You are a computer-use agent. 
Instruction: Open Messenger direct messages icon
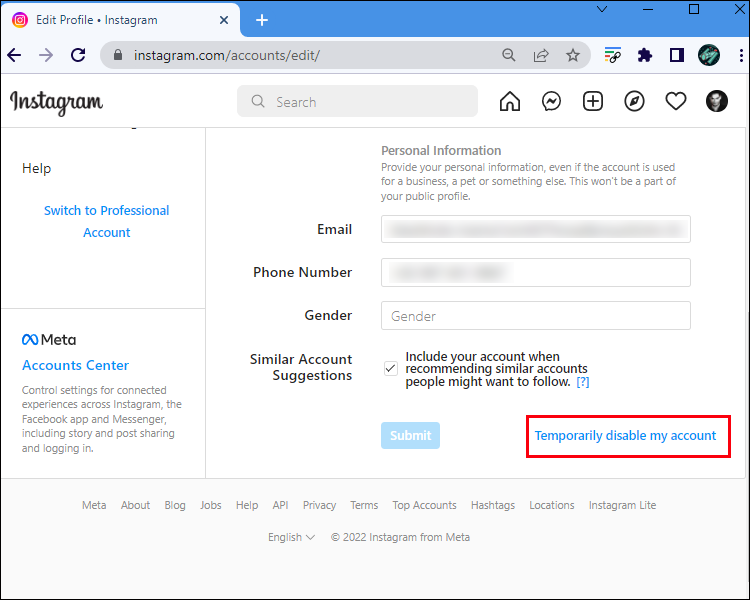point(551,101)
